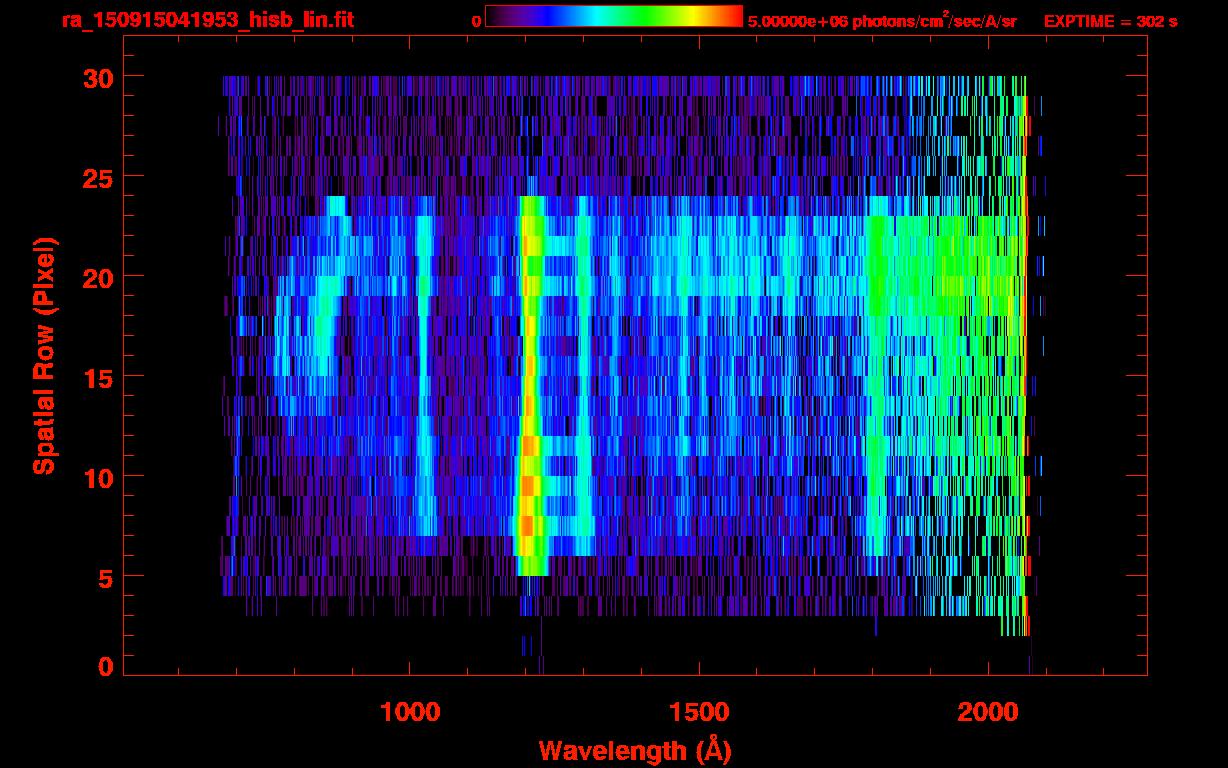Click the 25 spatial row tick label

pos(99,177)
